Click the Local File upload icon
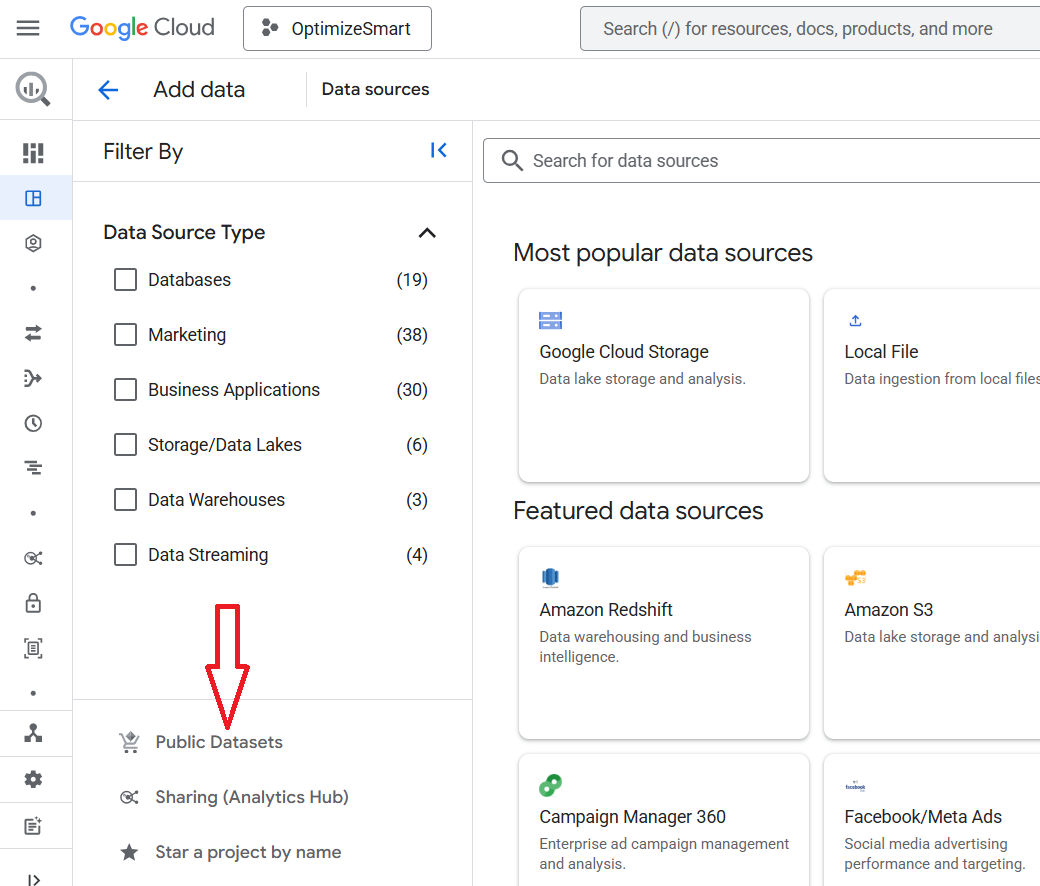 click(856, 321)
